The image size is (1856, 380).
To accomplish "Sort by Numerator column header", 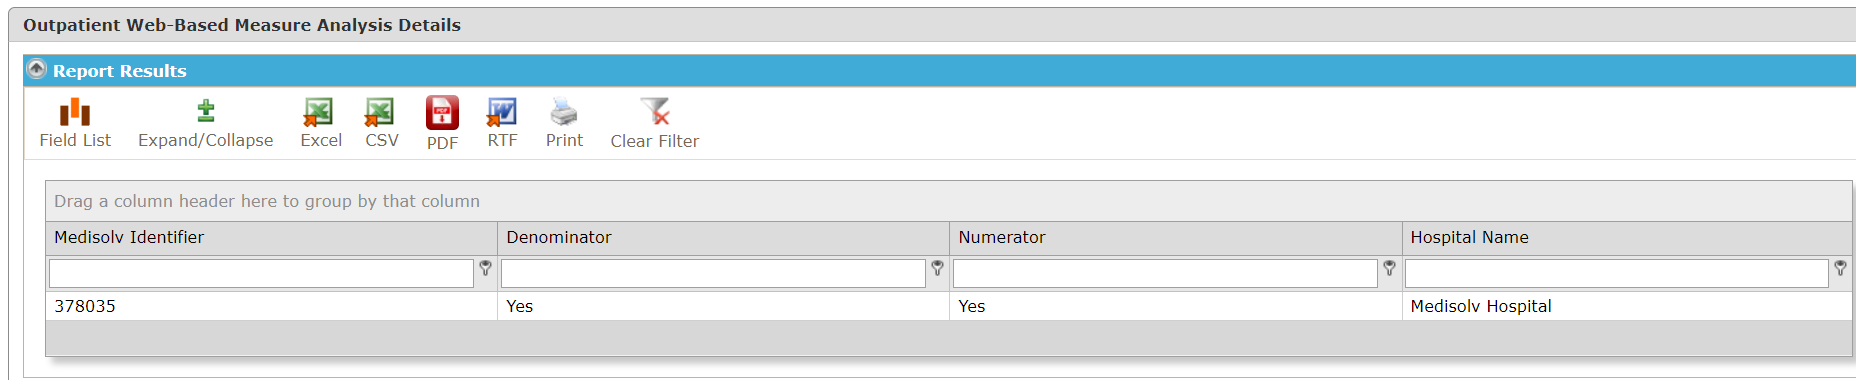I will pos(1175,238).
